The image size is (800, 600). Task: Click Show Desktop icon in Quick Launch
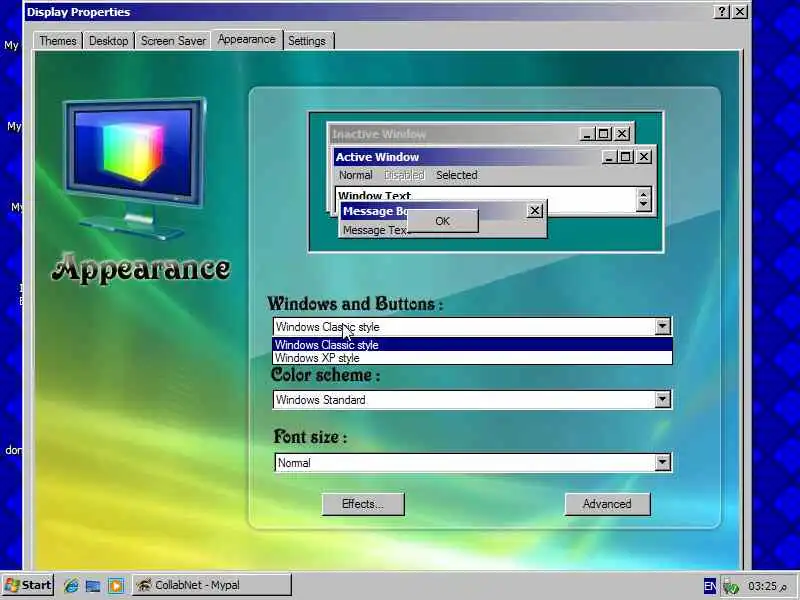click(x=93, y=585)
